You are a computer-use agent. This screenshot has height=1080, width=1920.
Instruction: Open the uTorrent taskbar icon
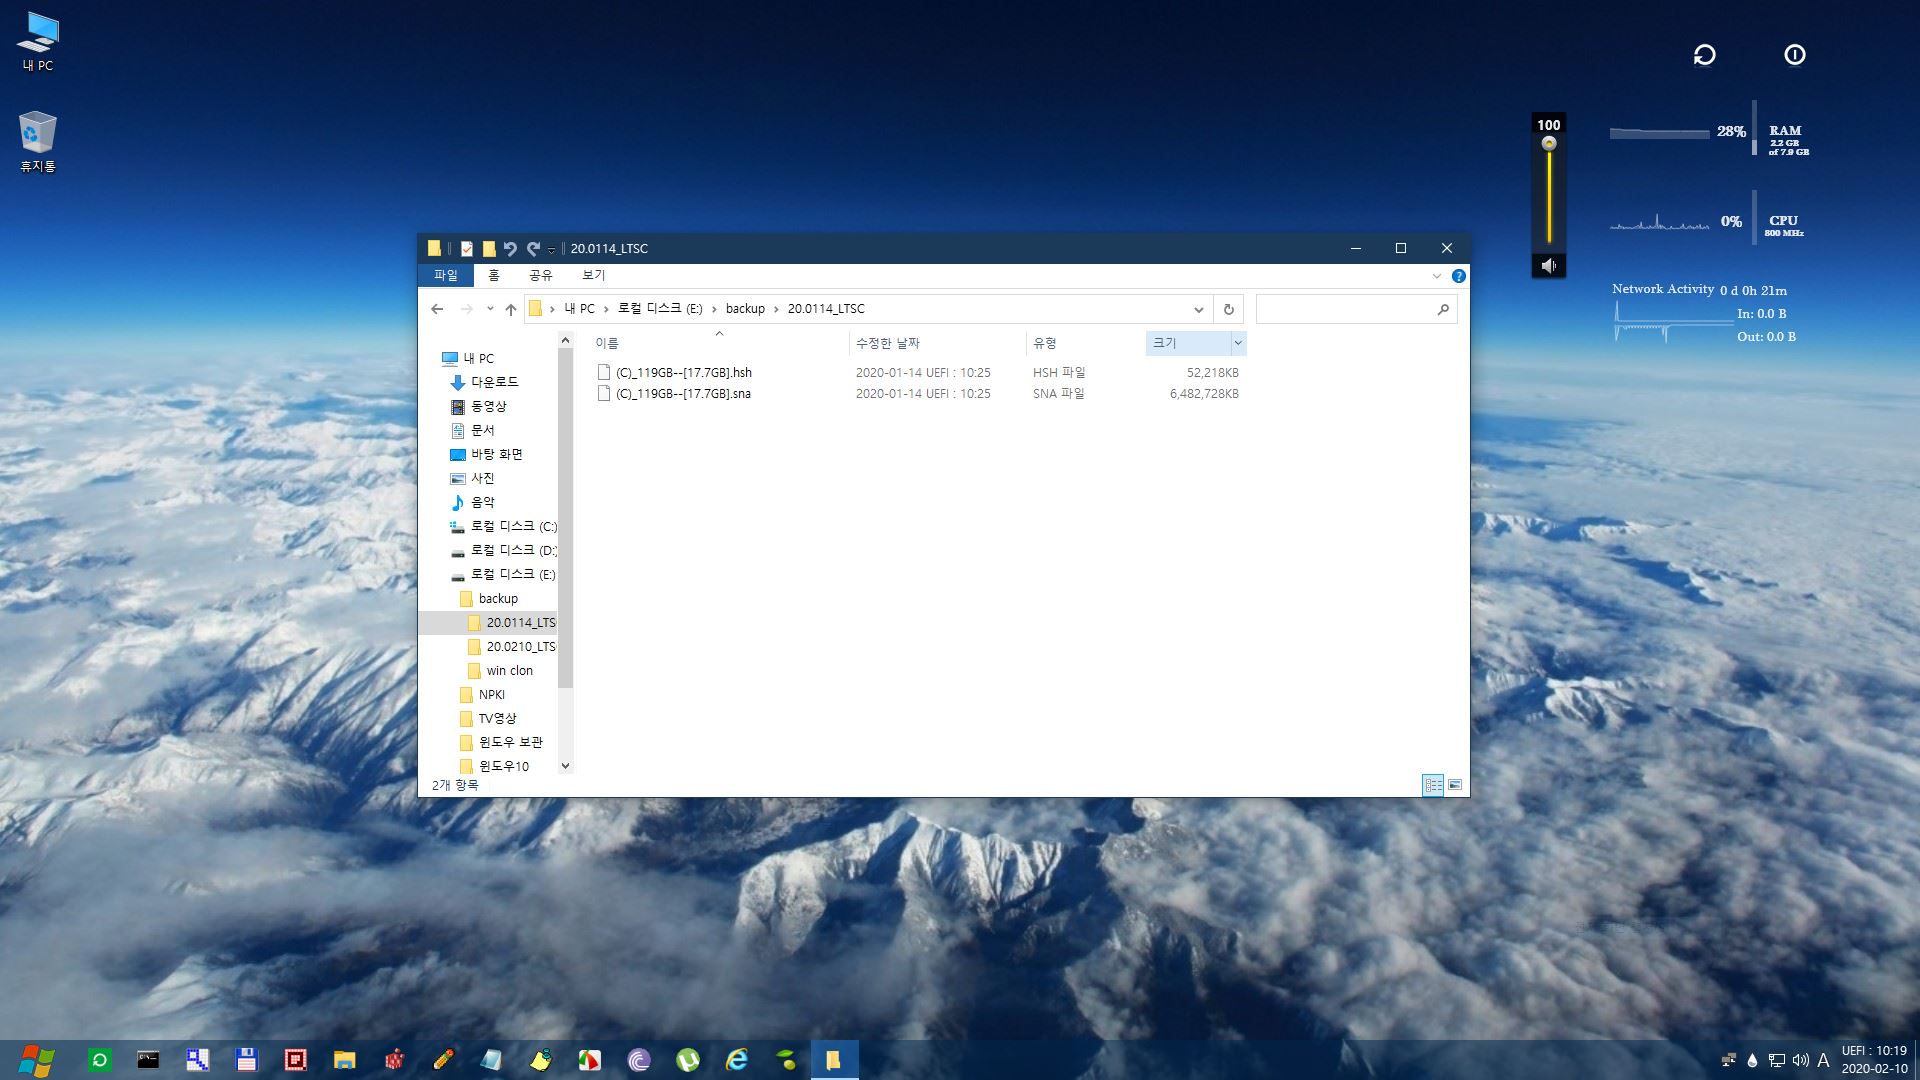688,1060
